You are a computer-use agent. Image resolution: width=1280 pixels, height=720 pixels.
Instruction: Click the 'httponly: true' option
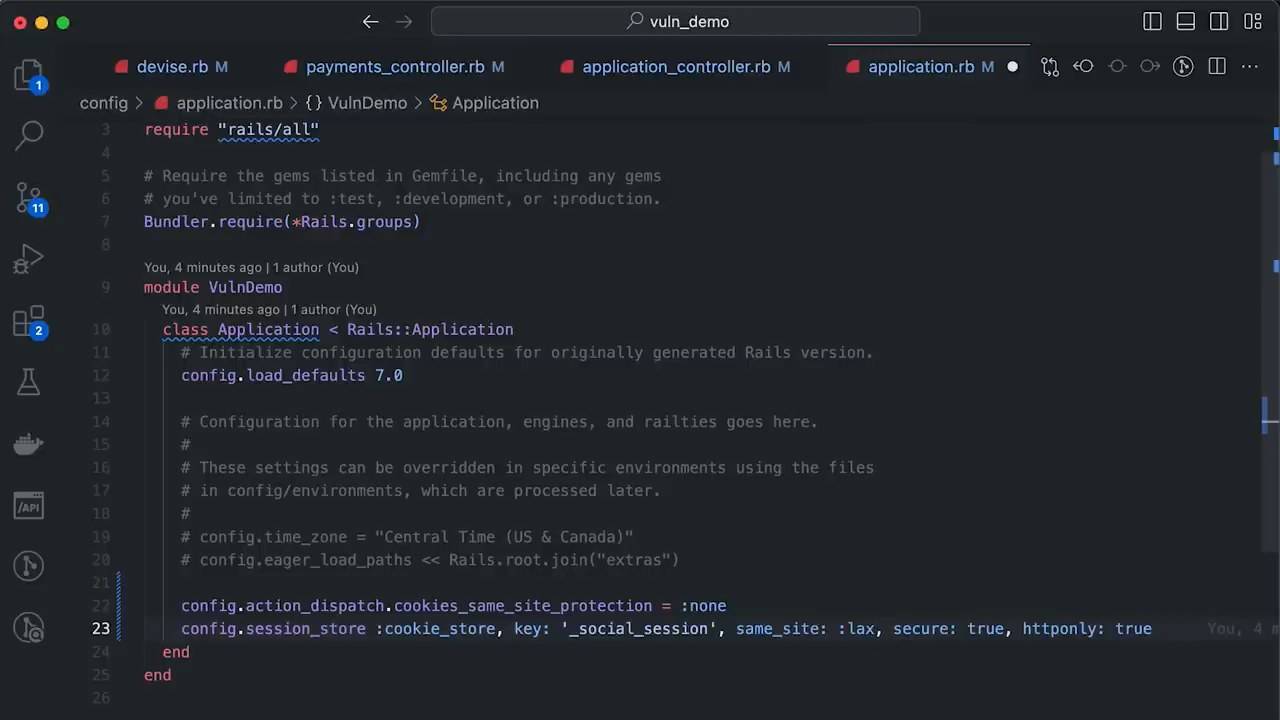pos(1087,629)
